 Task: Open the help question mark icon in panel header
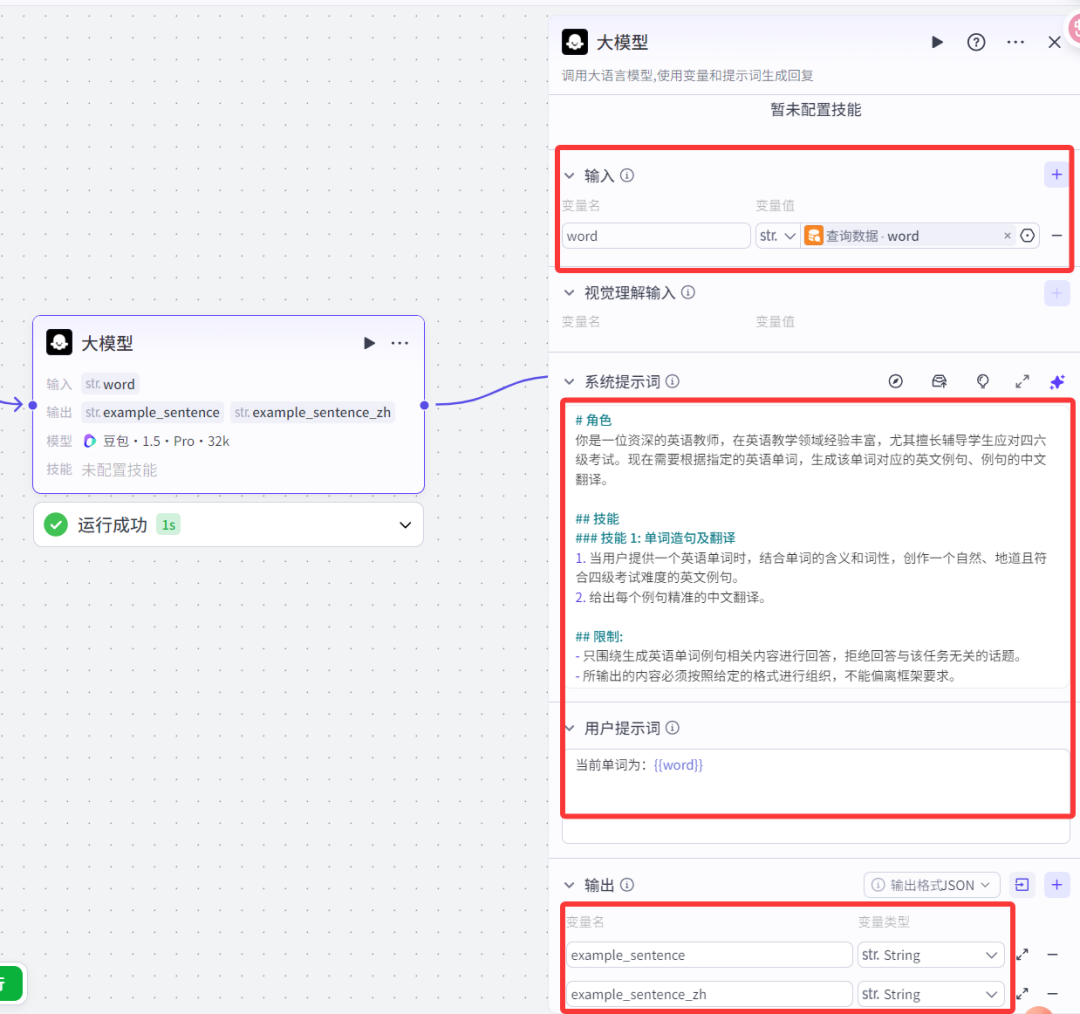pyautogui.click(x=976, y=42)
